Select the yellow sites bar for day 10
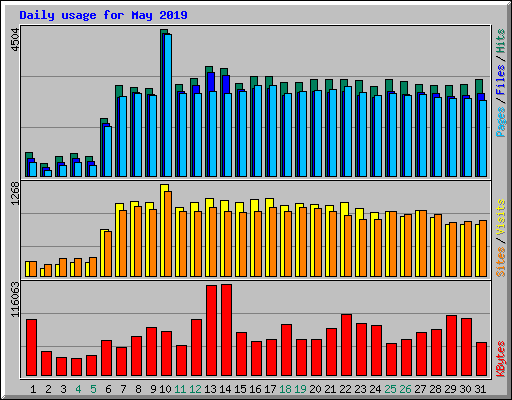This screenshot has height=400, width=512. click(163, 230)
